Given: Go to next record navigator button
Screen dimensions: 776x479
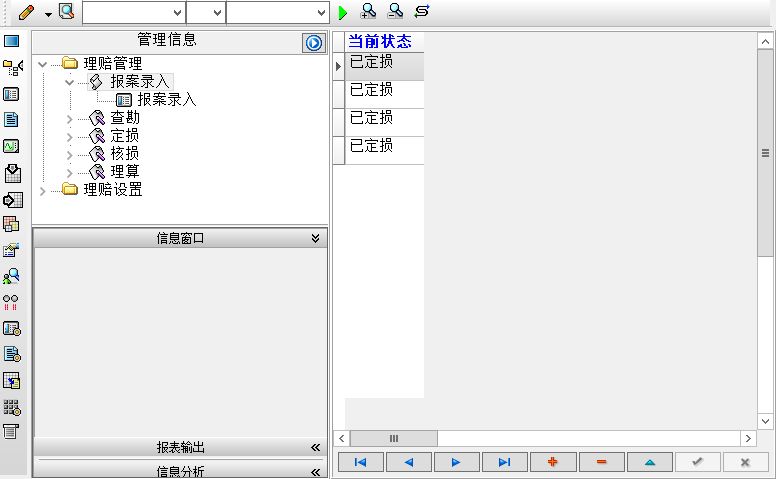Looking at the screenshot, I should pyautogui.click(x=456, y=462).
